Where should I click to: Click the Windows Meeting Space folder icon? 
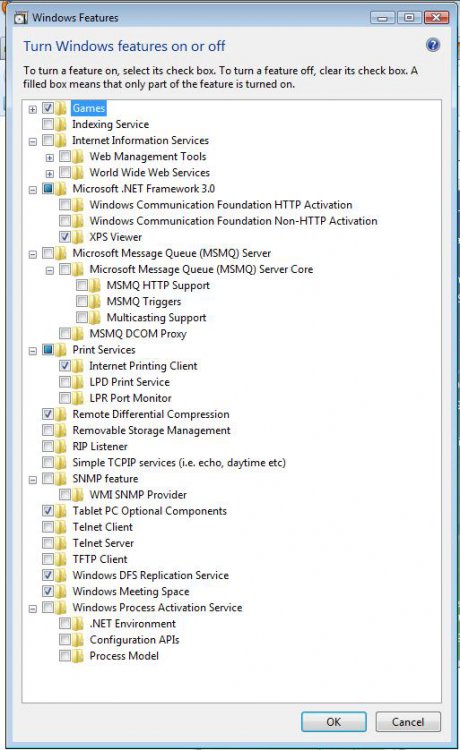(x=61, y=591)
